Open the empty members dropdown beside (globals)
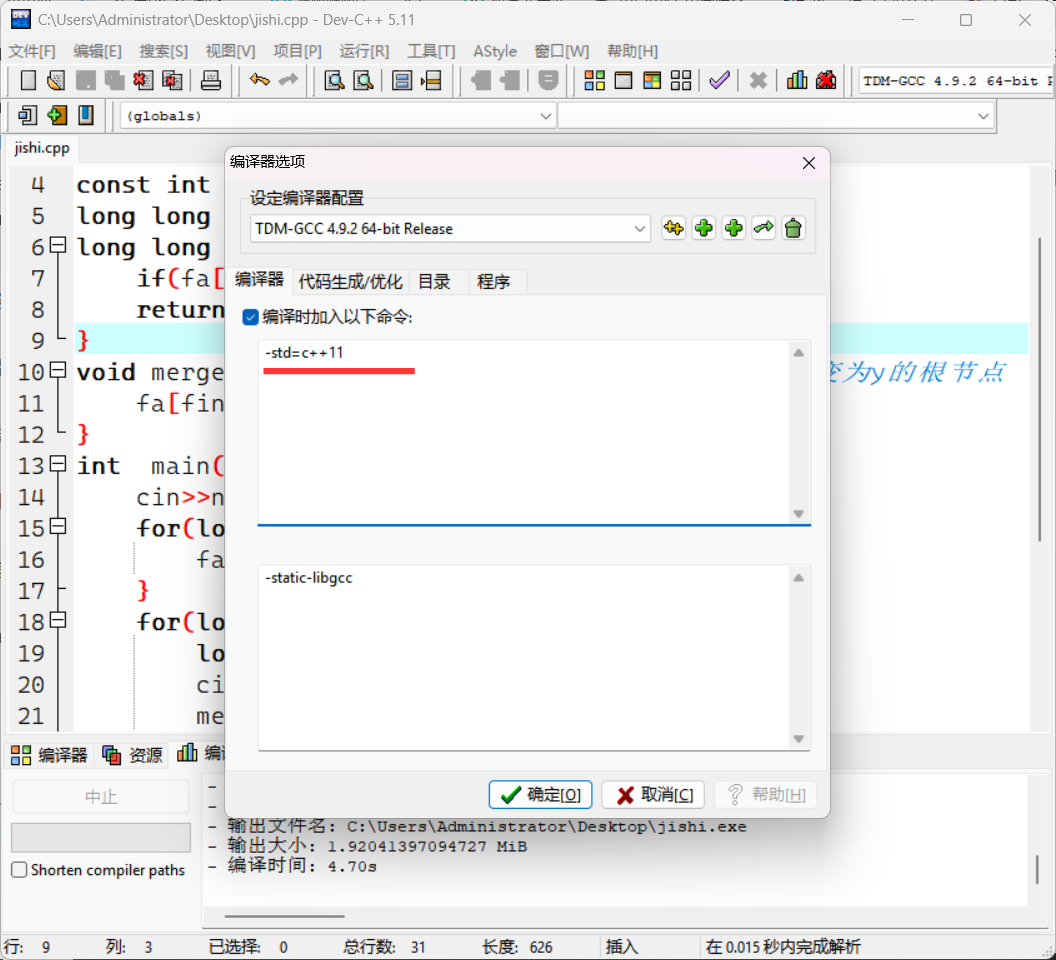The width and height of the screenshot is (1056, 960). pyautogui.click(x=776, y=116)
